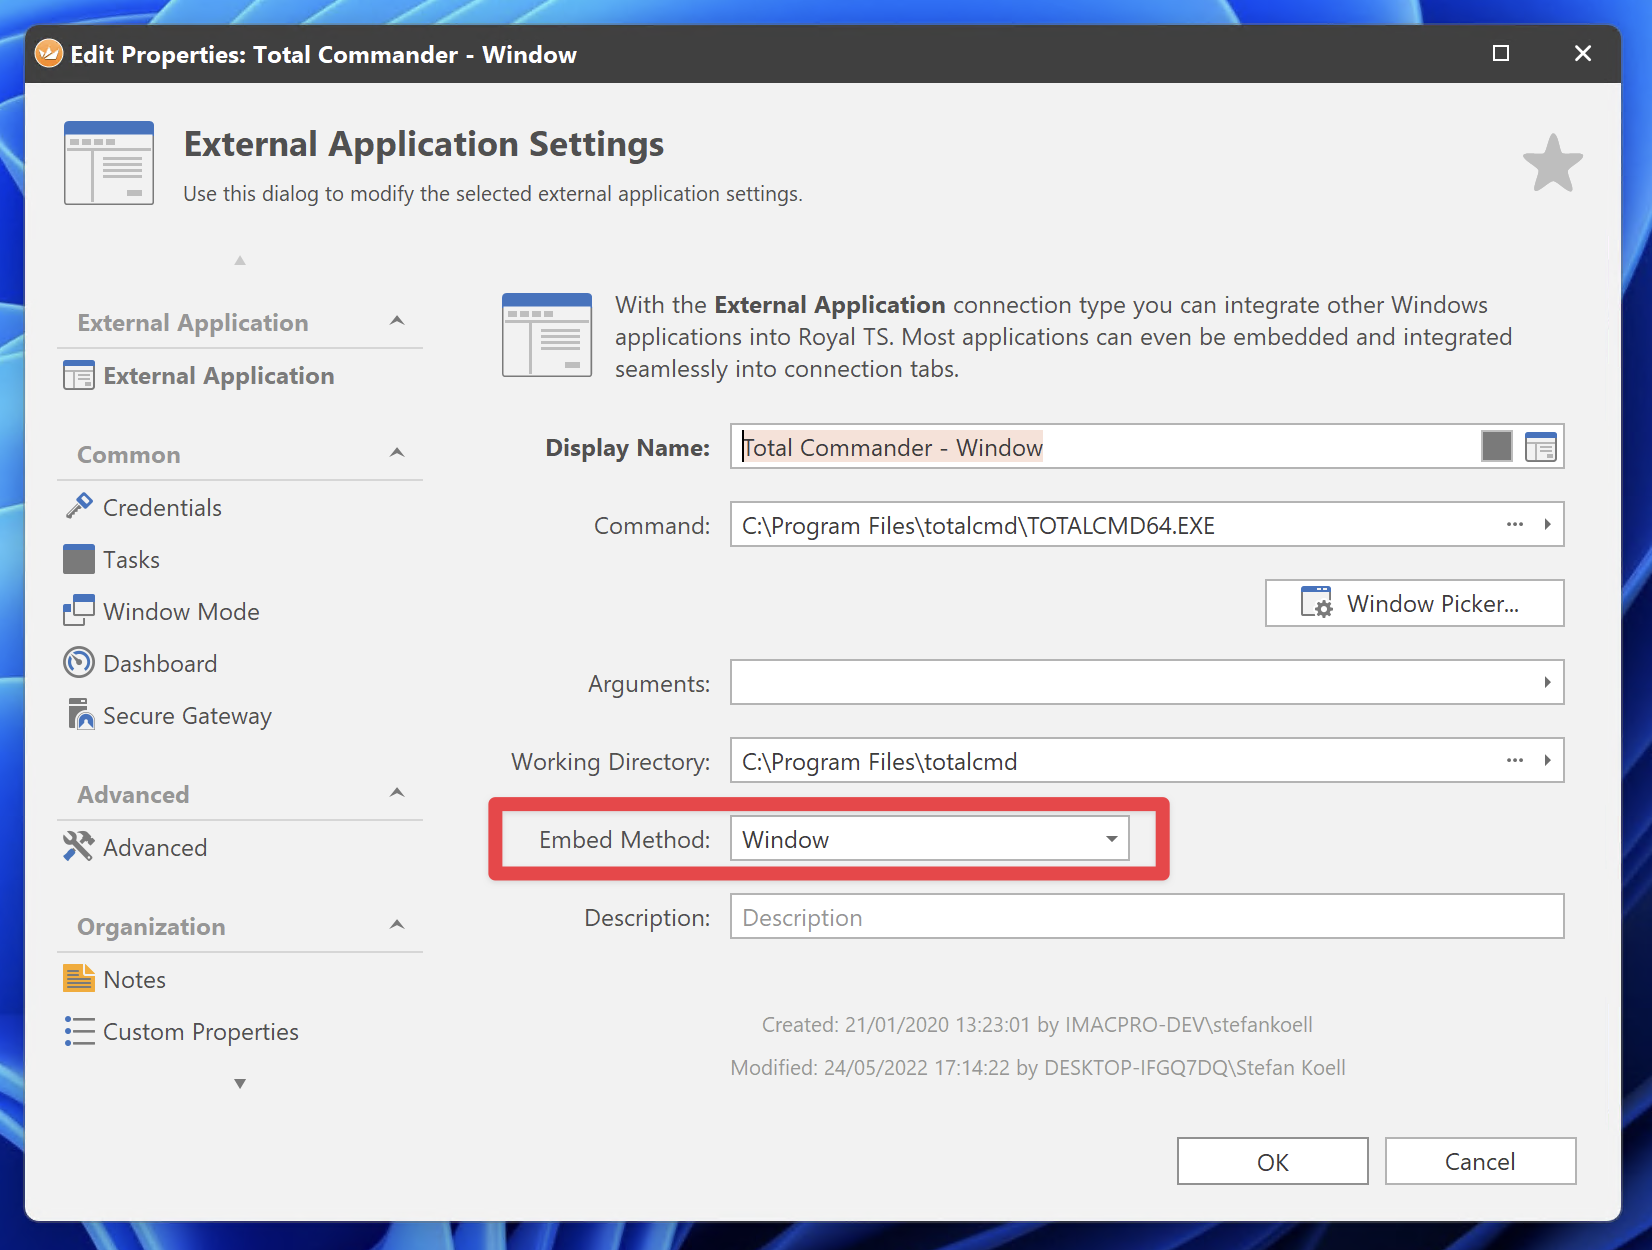Click the Window Picker button

tap(1414, 603)
